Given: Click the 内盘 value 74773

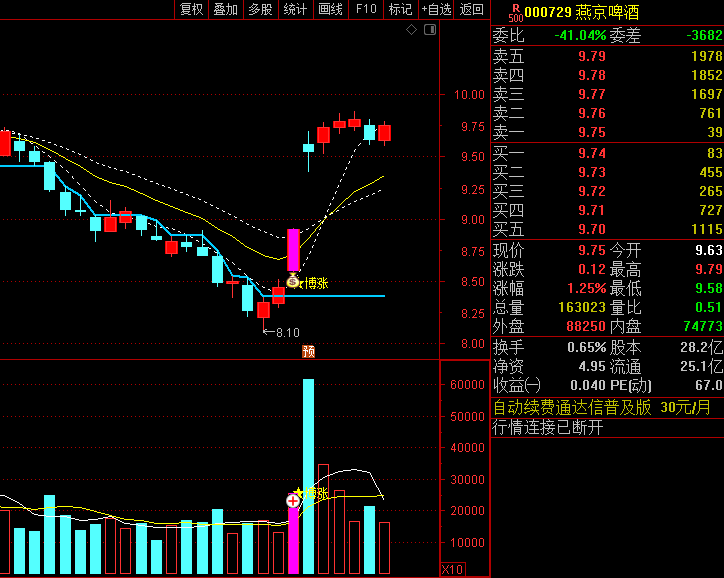Looking at the screenshot, I should coord(703,327).
